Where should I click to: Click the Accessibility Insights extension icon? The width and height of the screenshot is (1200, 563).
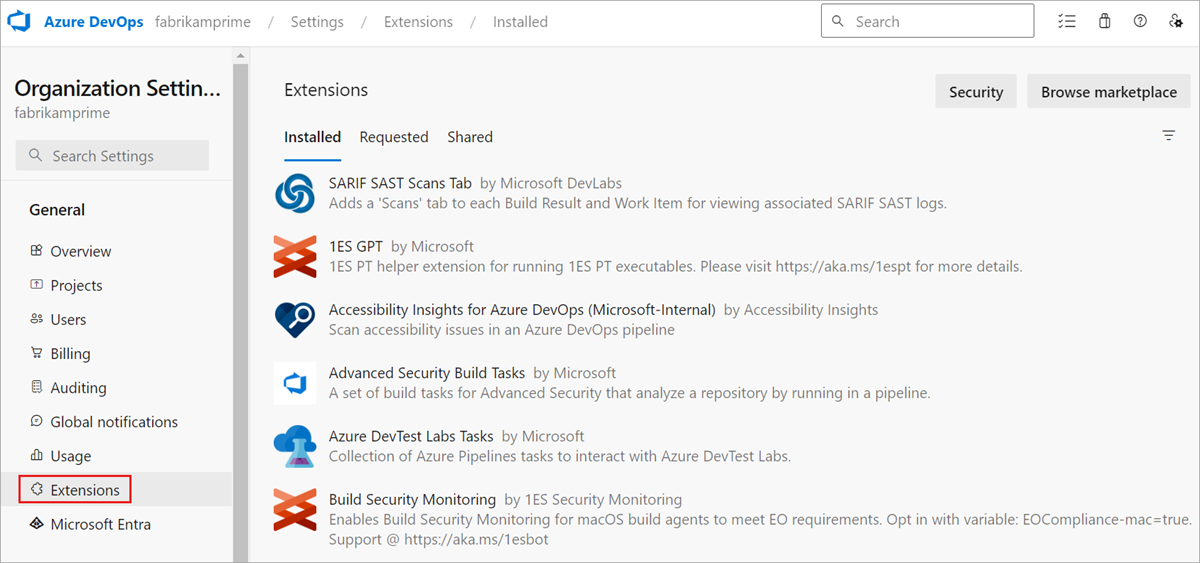coord(295,320)
